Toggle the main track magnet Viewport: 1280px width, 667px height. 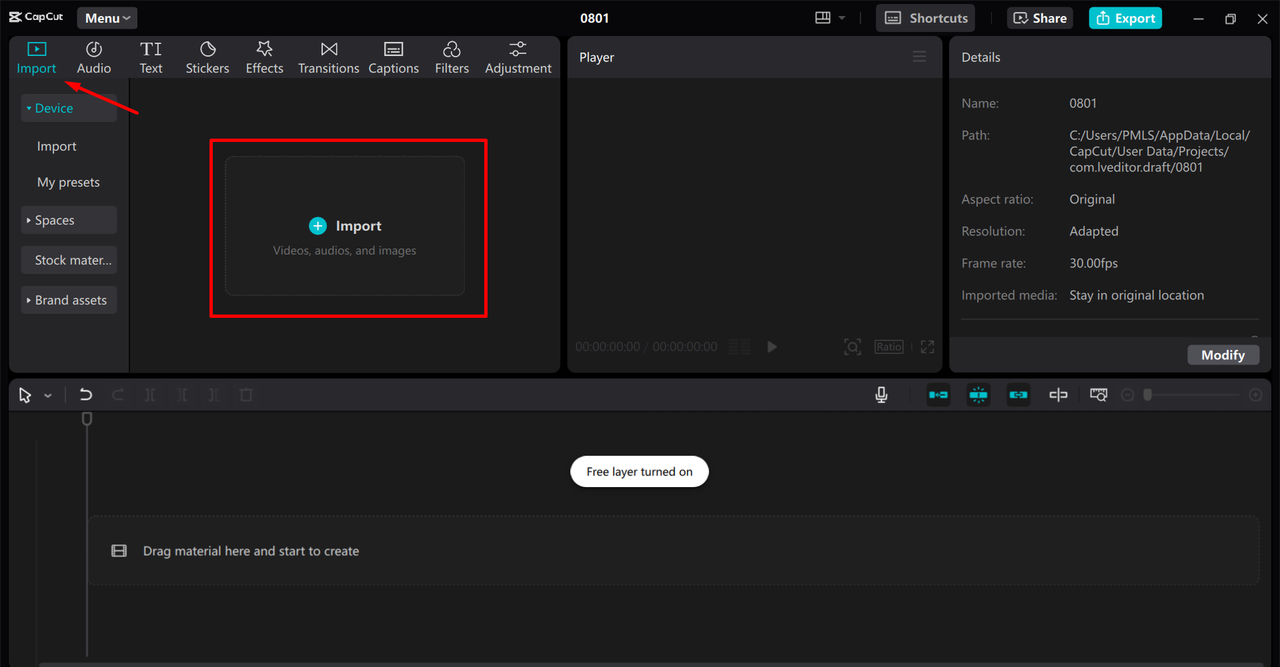pos(938,395)
